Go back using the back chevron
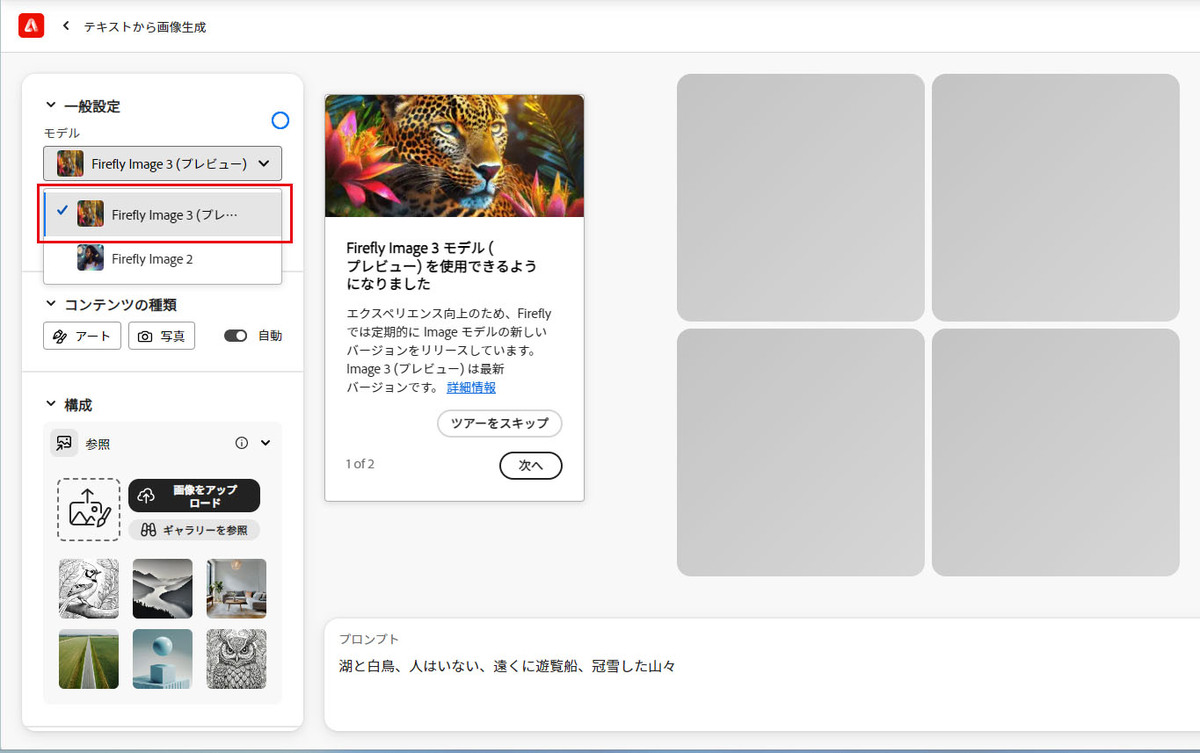The image size is (1200, 753). pos(66,26)
